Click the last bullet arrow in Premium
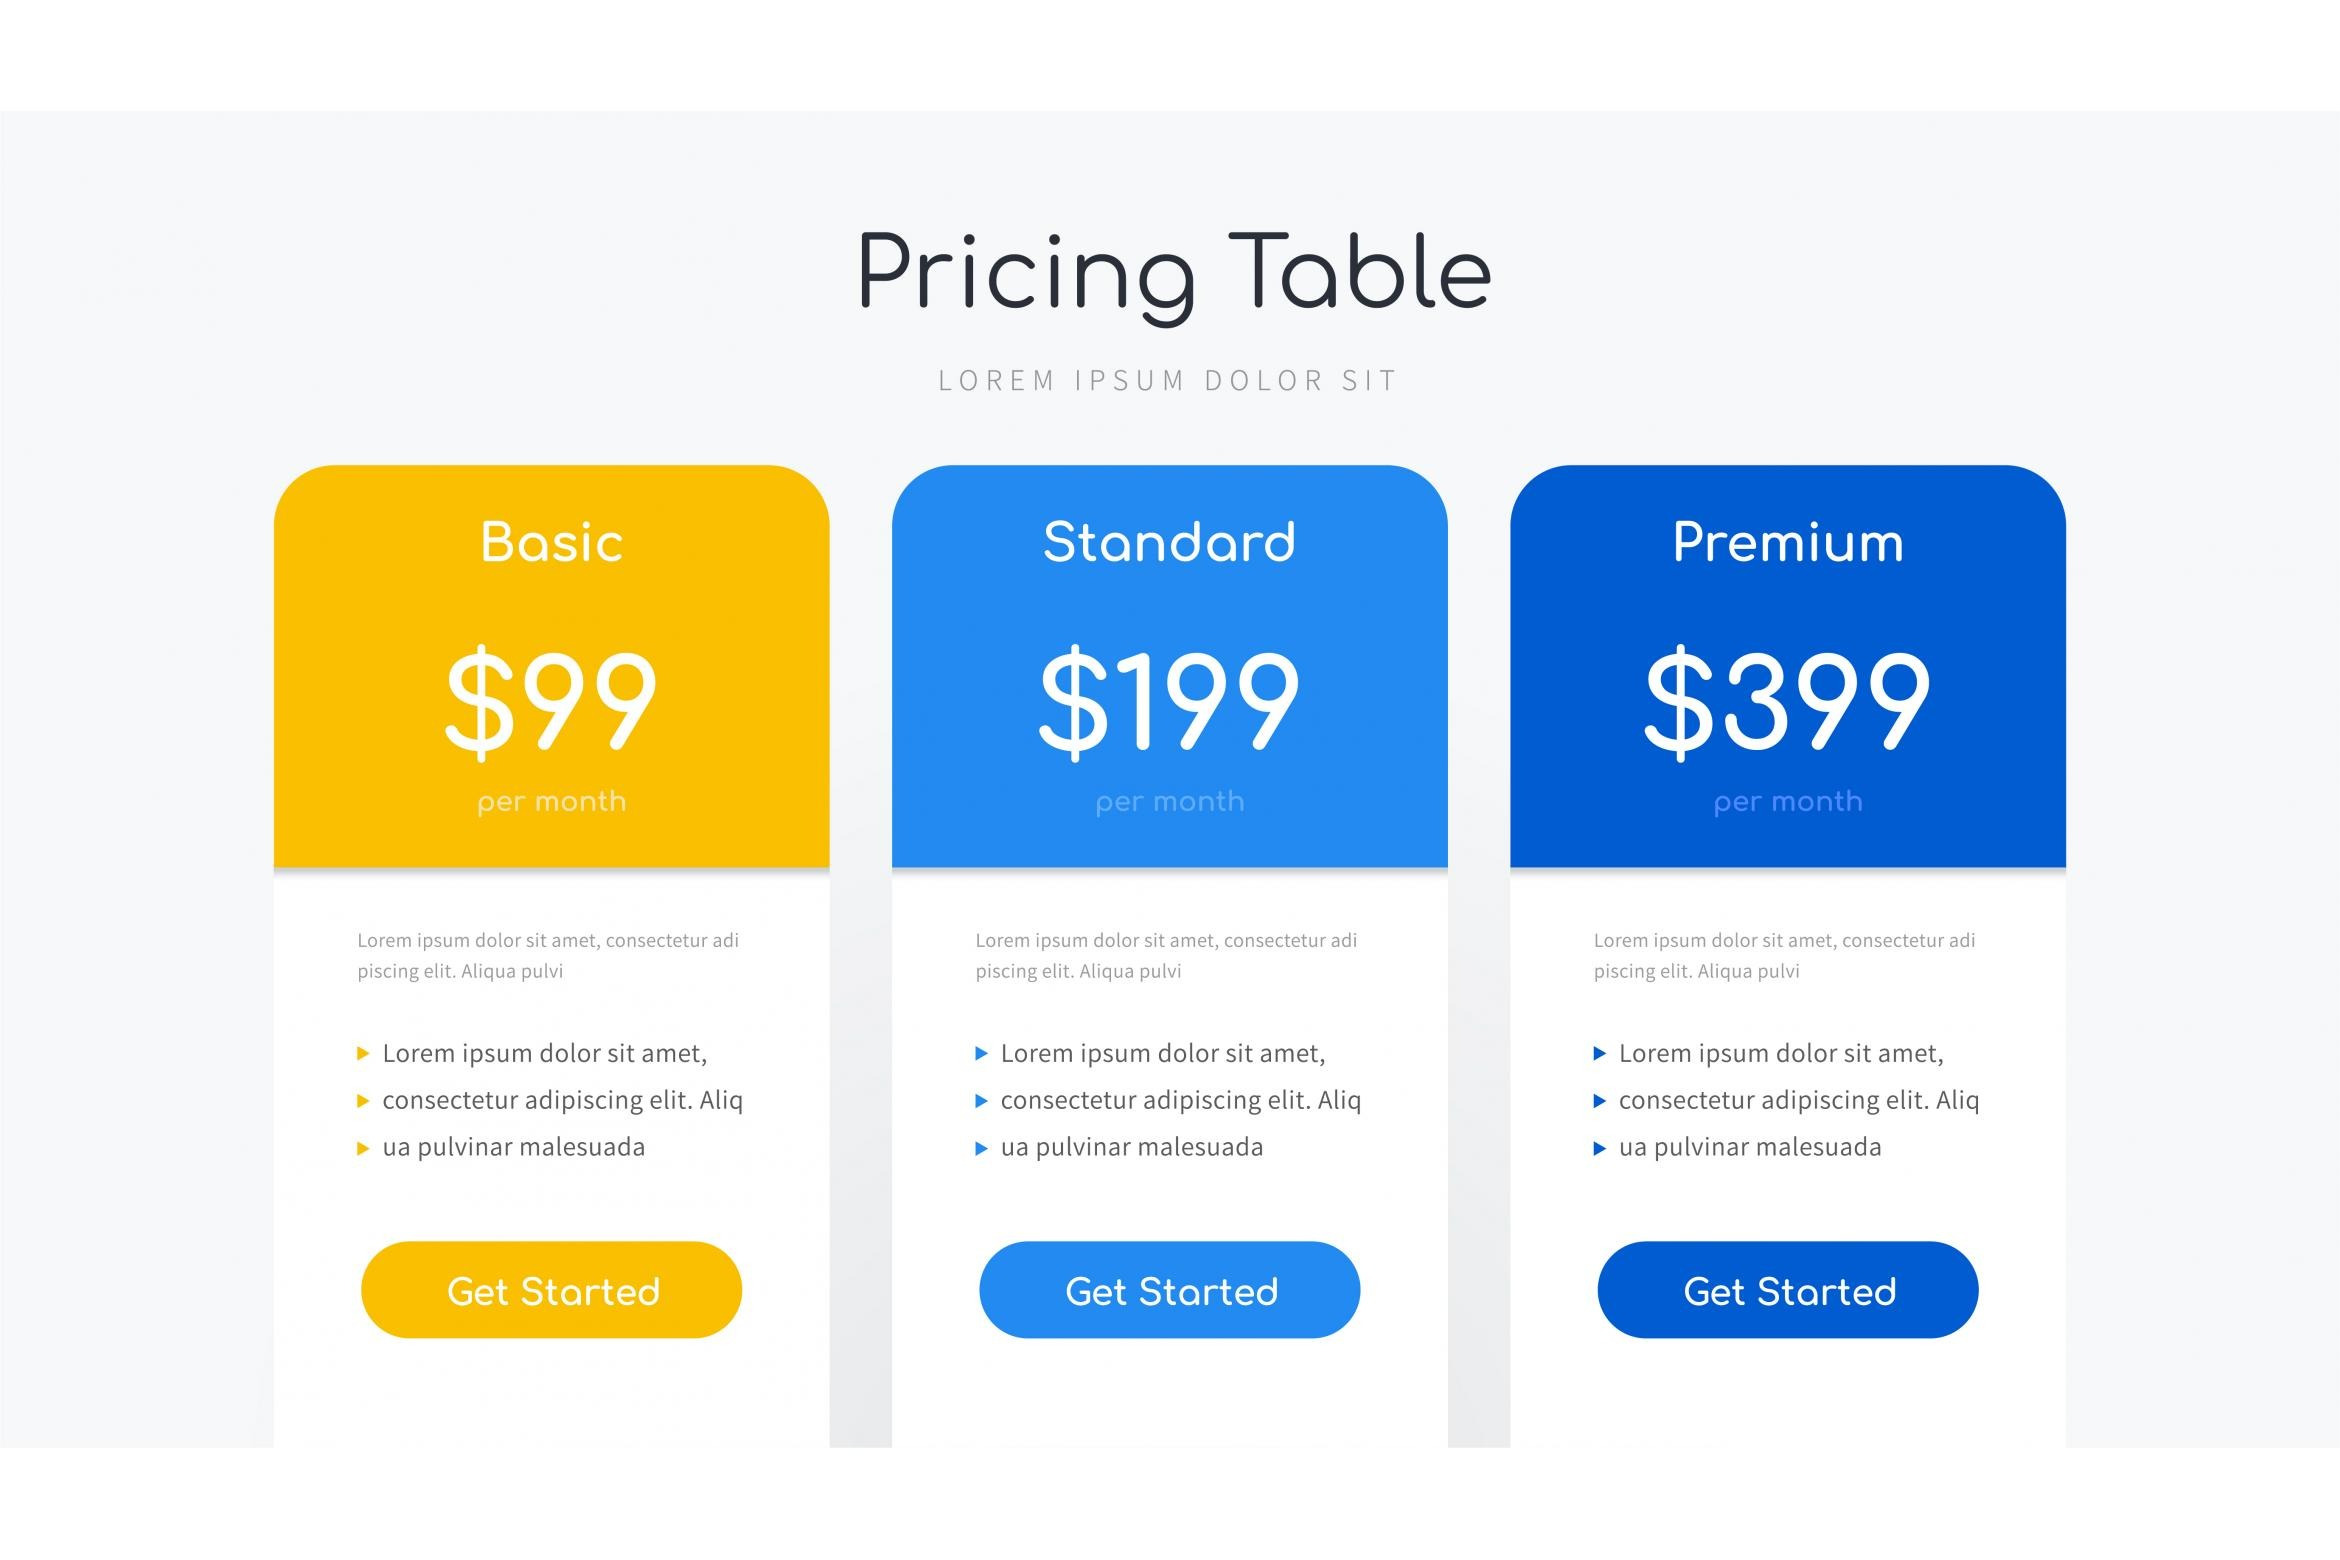Image resolution: width=2340 pixels, height=1560 pixels. click(x=1599, y=1148)
